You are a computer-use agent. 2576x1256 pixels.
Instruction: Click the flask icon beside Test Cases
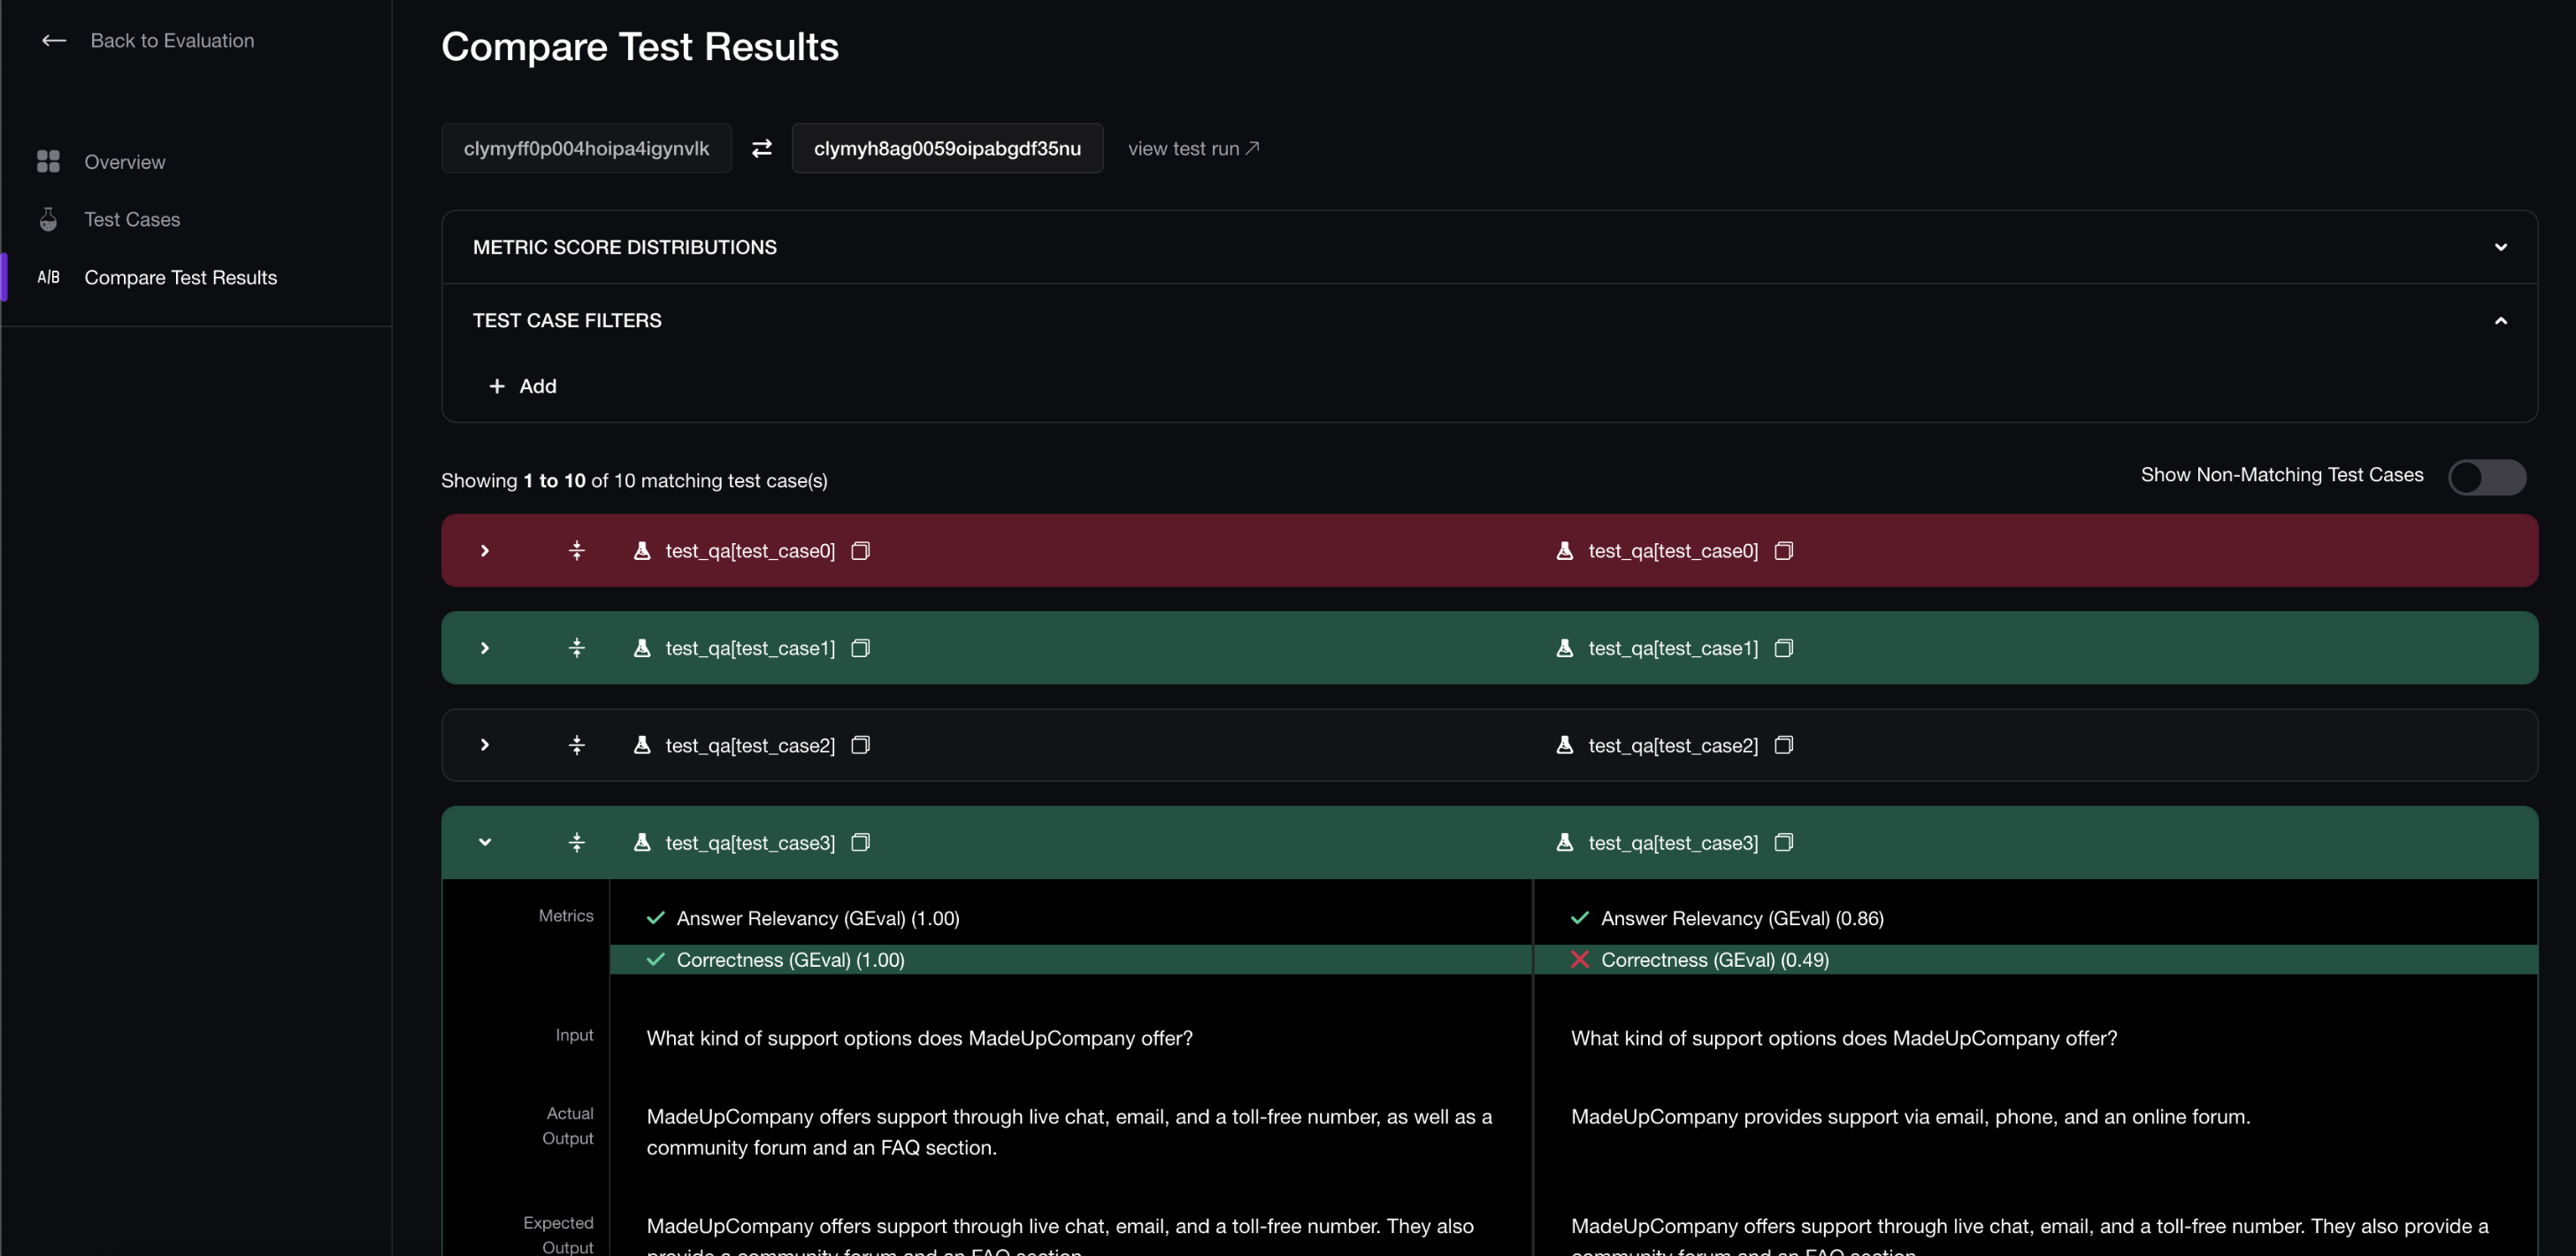(x=49, y=219)
